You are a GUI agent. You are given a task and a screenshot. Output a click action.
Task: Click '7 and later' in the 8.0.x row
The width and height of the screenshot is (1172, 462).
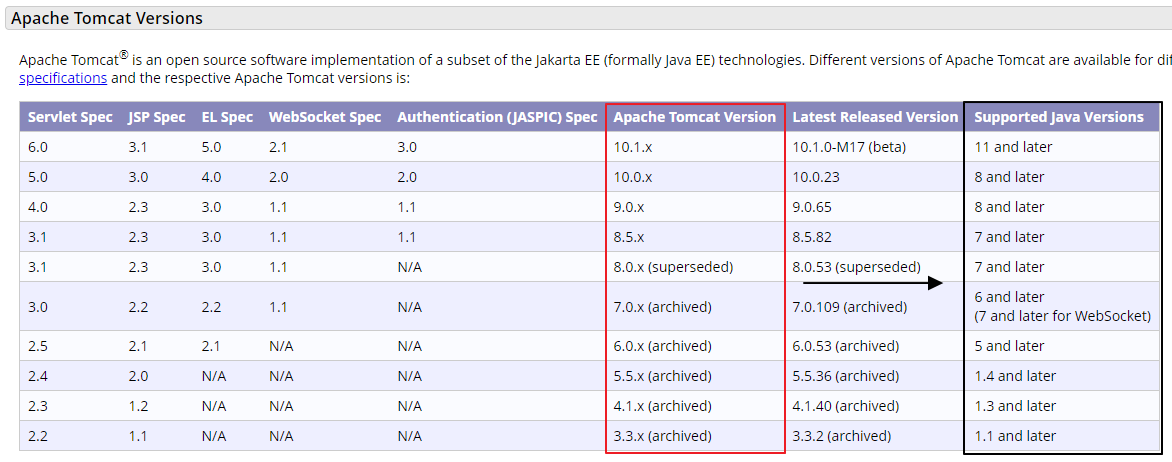pyautogui.click(x=1009, y=267)
